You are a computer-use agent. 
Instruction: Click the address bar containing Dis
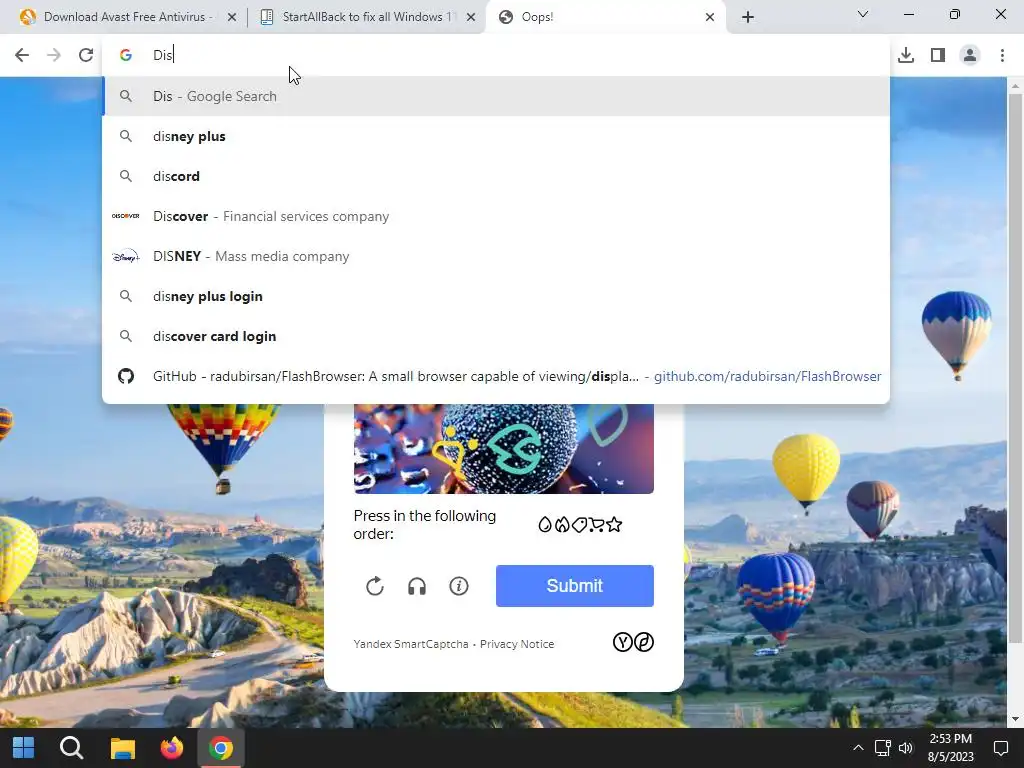click(496, 55)
